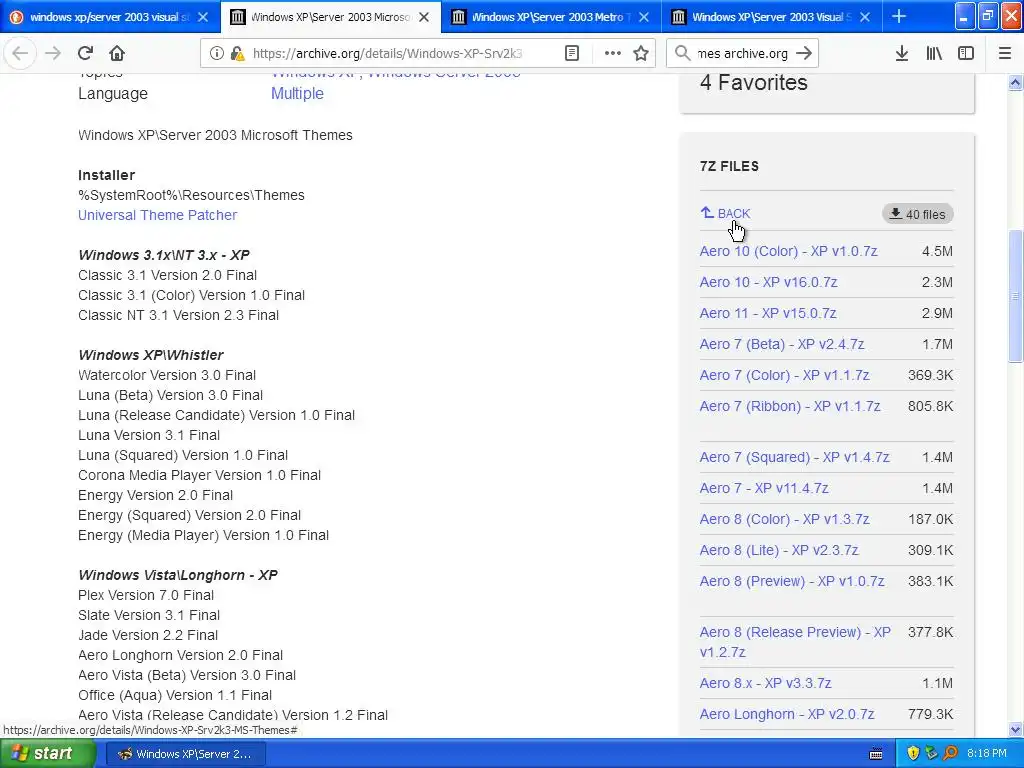Click the 'Luna Version 3.1 Final' line
The width and height of the screenshot is (1024, 768).
click(x=149, y=435)
